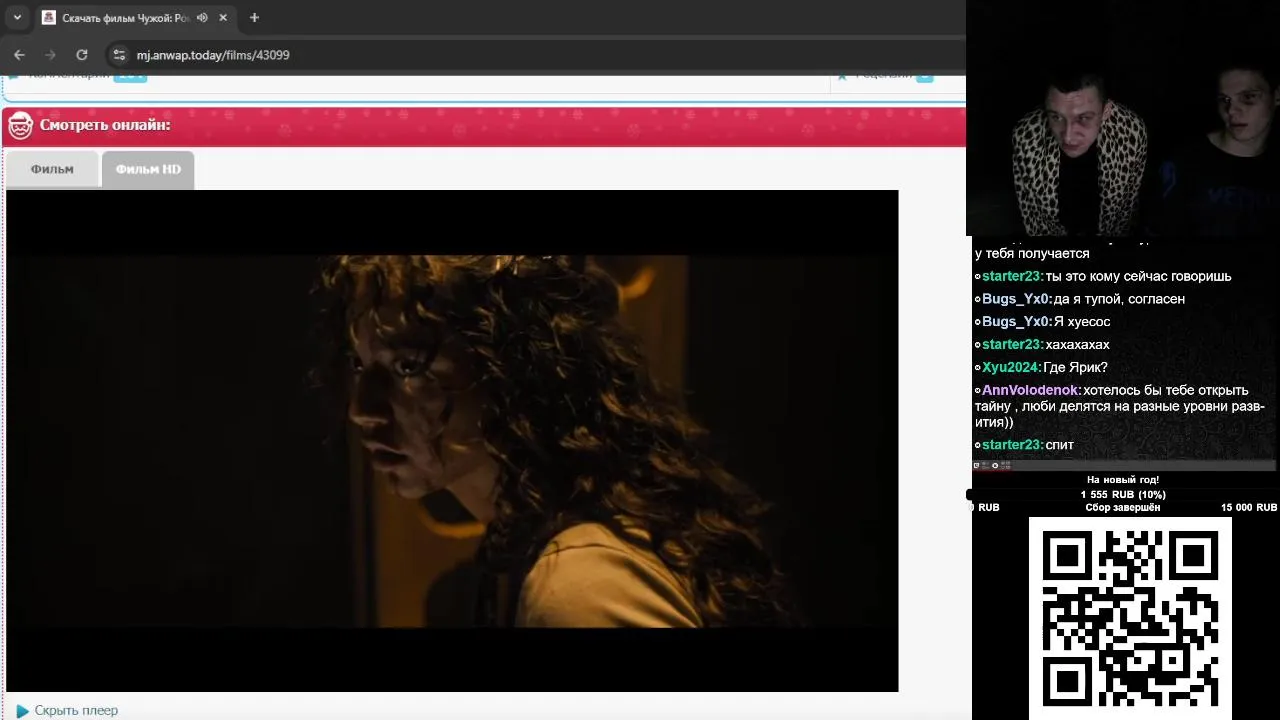Click the donation QR code
The height and width of the screenshot is (720, 1280).
1130,618
